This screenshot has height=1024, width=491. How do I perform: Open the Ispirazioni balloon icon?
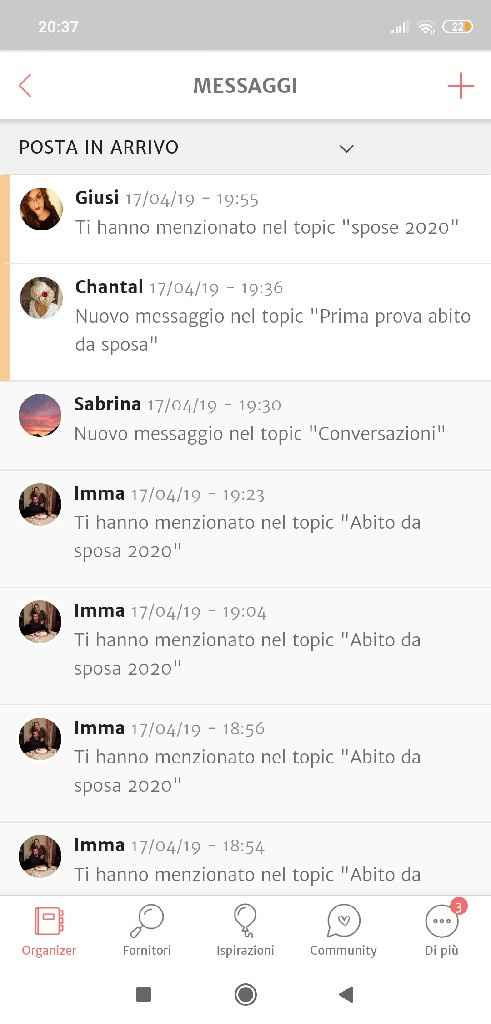coord(245,921)
